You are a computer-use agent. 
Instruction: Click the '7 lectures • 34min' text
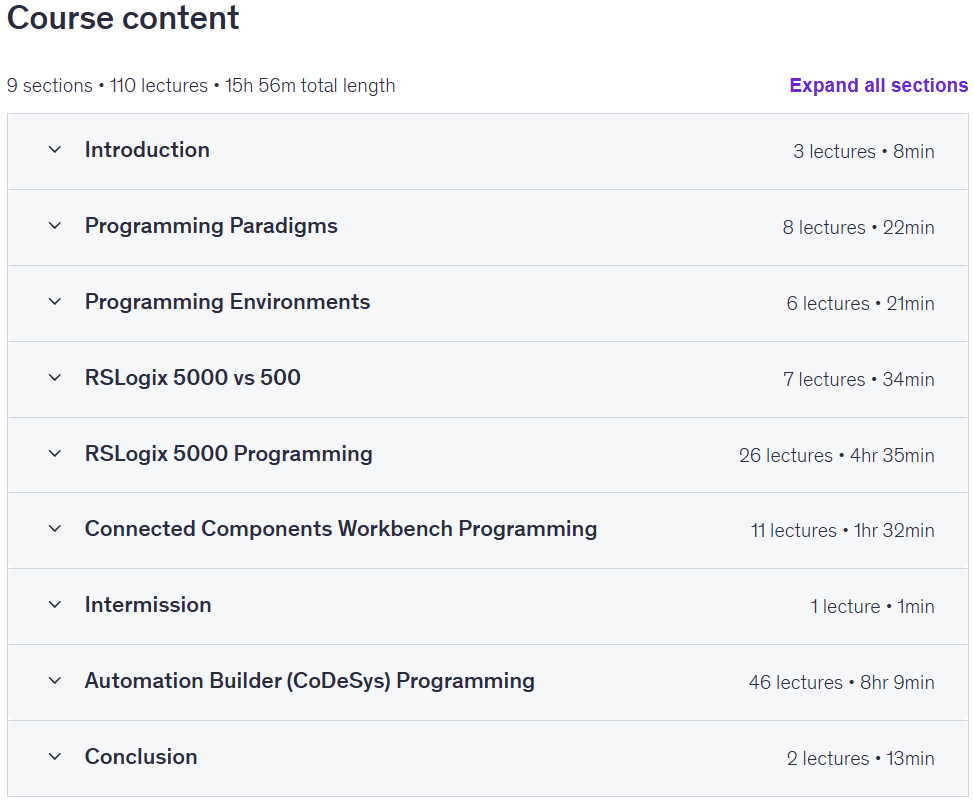[858, 380]
